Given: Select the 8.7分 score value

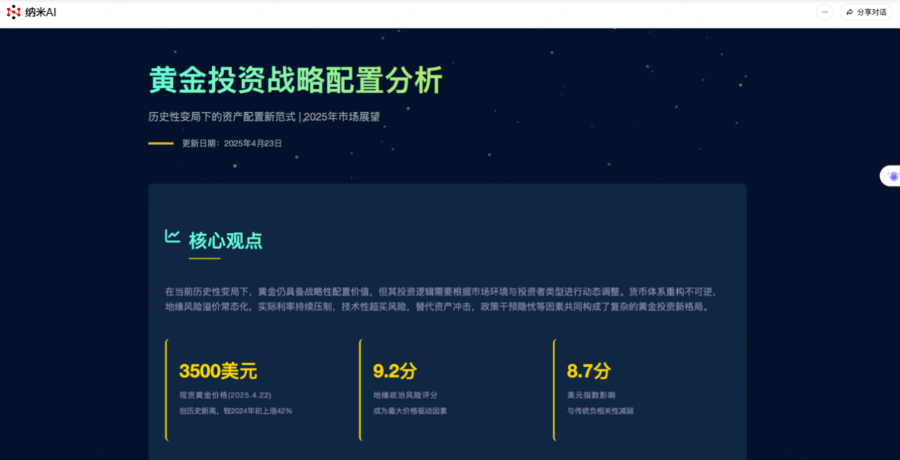Looking at the screenshot, I should [x=588, y=371].
